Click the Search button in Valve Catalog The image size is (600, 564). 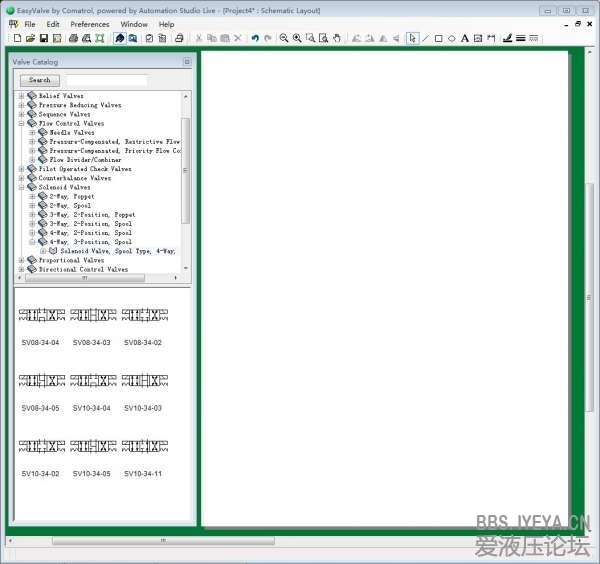pos(40,80)
